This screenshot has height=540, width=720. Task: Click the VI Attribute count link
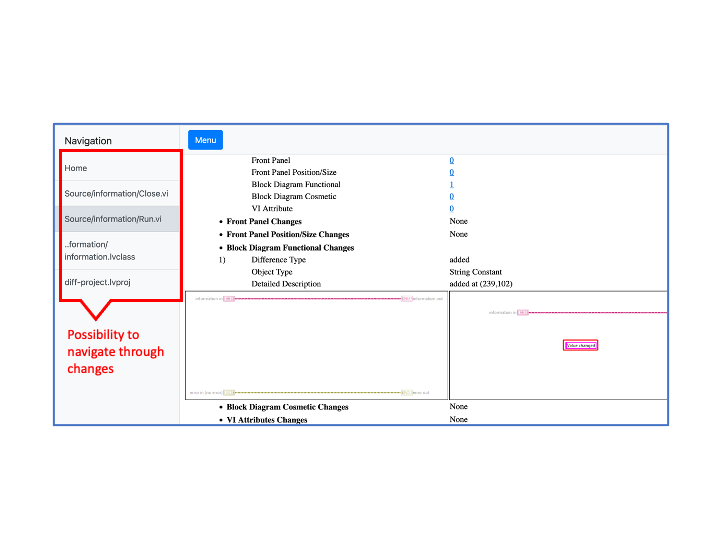[451, 208]
